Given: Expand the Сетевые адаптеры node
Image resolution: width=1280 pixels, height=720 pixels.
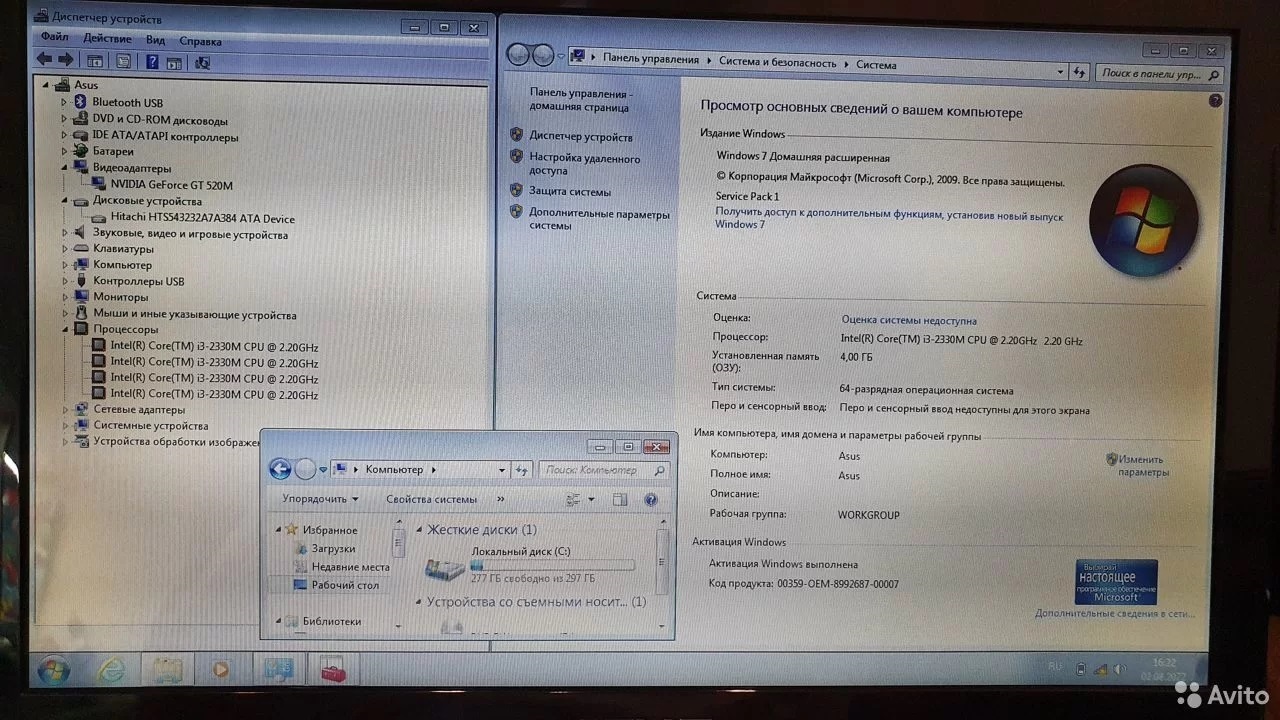Looking at the screenshot, I should (64, 410).
